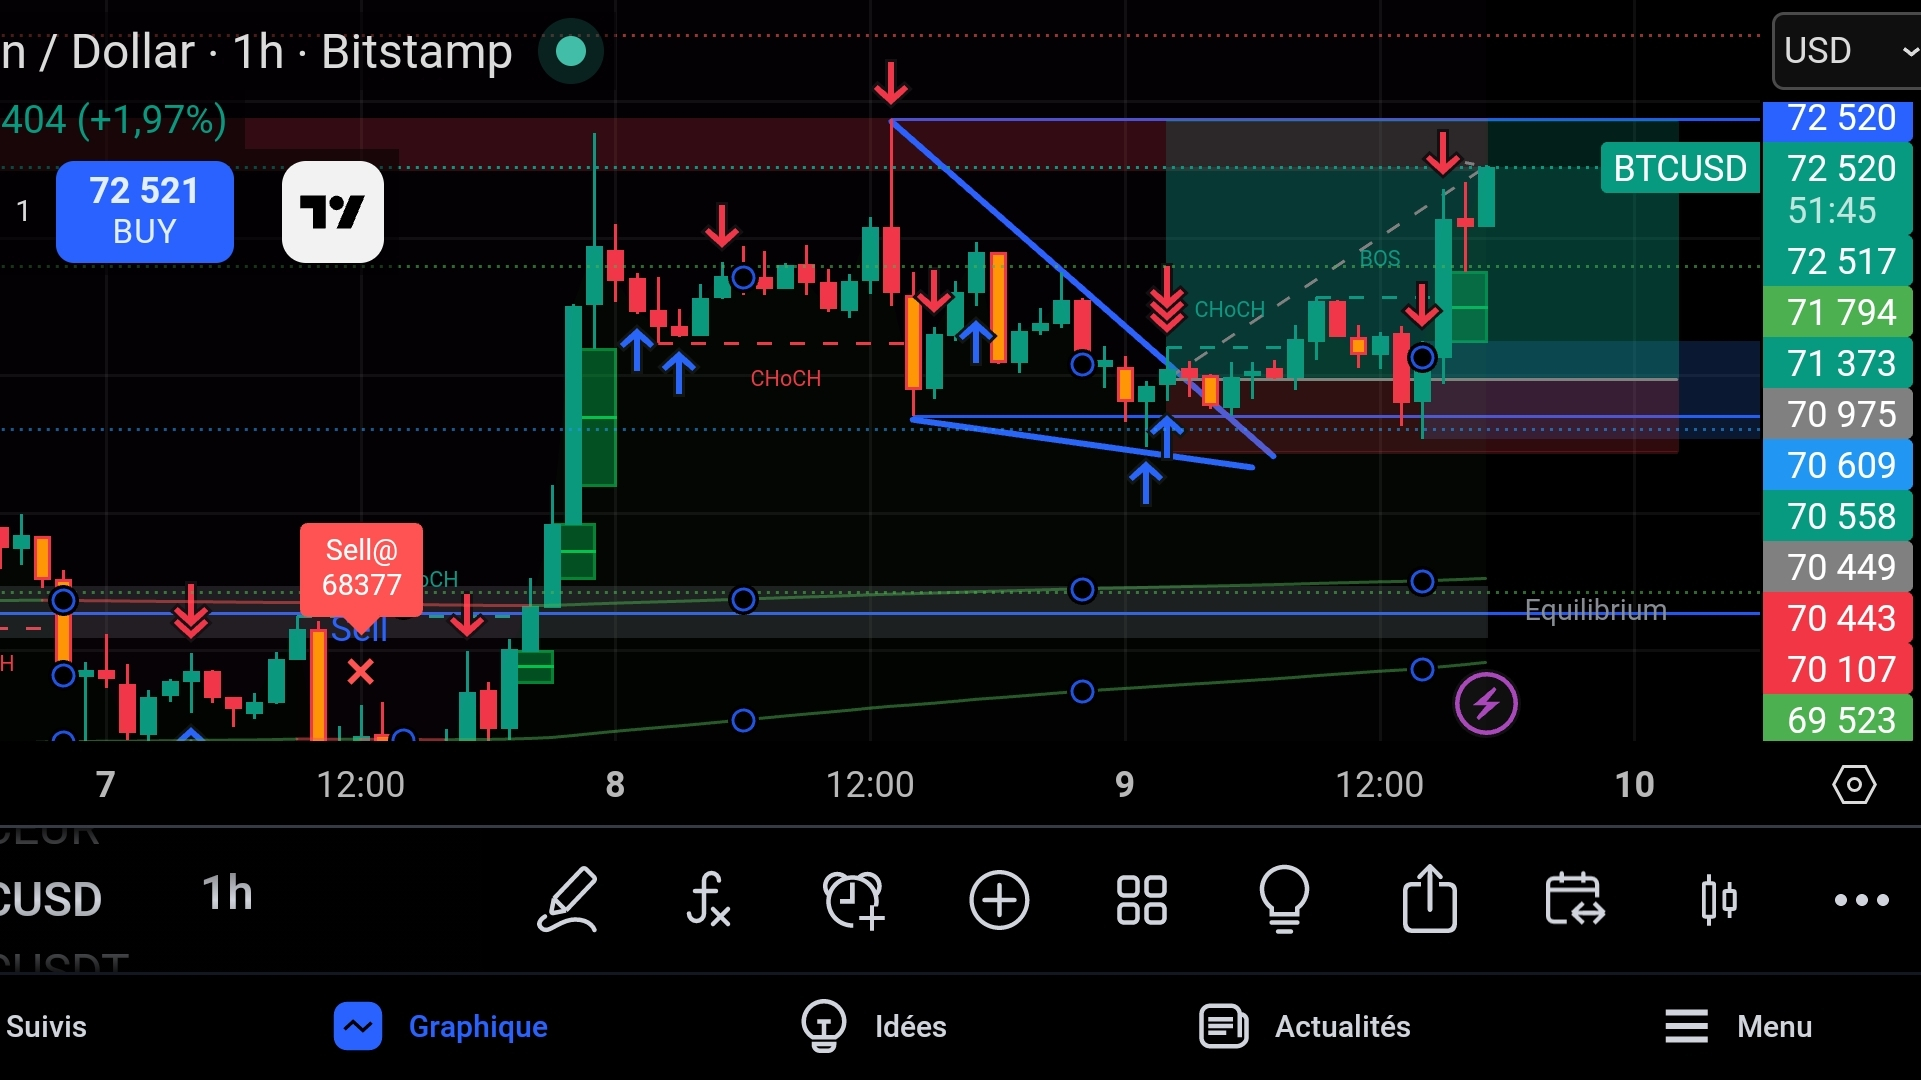Open the three-dot more options menu
Image resolution: width=1921 pixels, height=1080 pixels.
[1861, 899]
